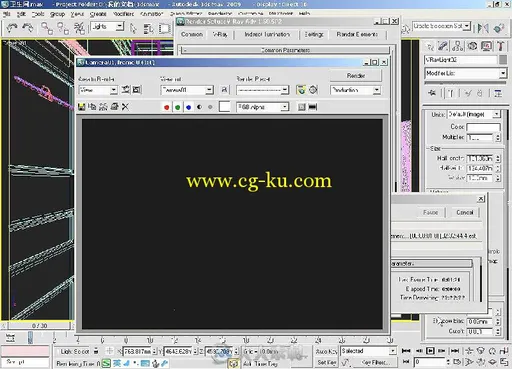Open the Environment and Effects dialog icon

313,90
